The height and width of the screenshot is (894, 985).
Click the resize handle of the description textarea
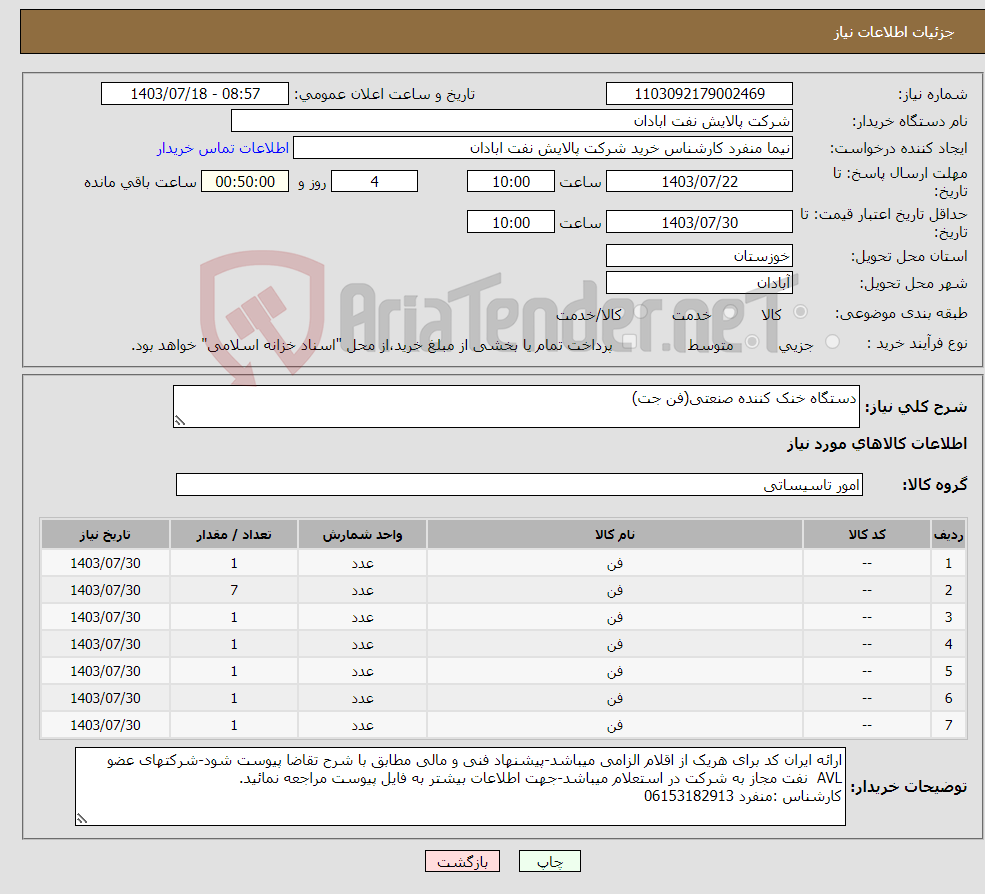click(x=180, y=421)
